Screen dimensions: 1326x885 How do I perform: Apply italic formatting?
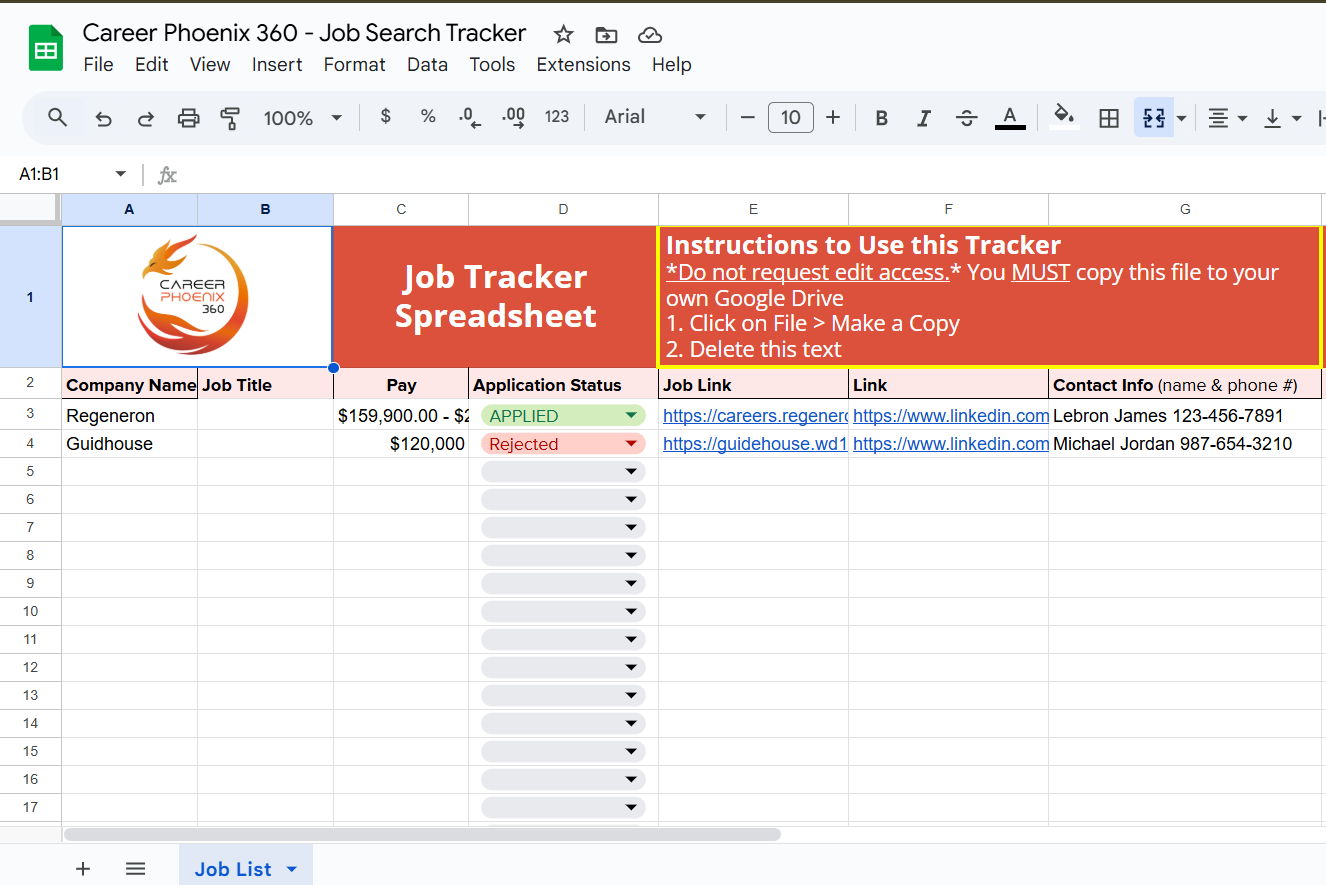tap(923, 117)
